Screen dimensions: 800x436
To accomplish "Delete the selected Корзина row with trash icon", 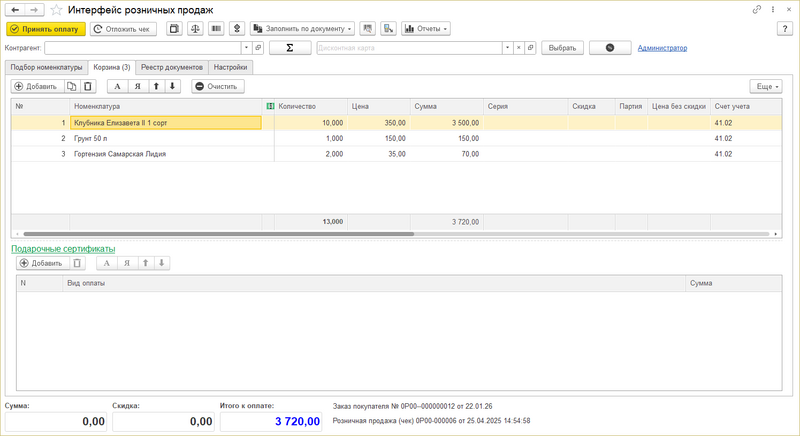I will click(x=87, y=87).
